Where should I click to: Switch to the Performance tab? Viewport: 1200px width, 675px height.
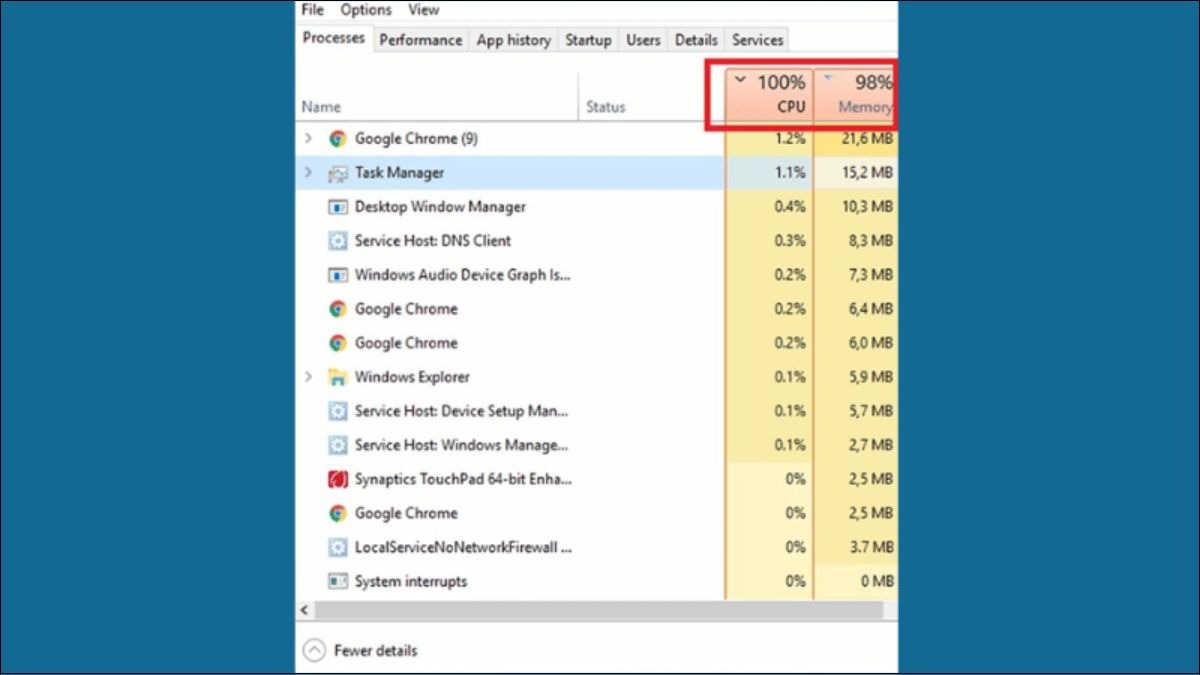(x=421, y=40)
